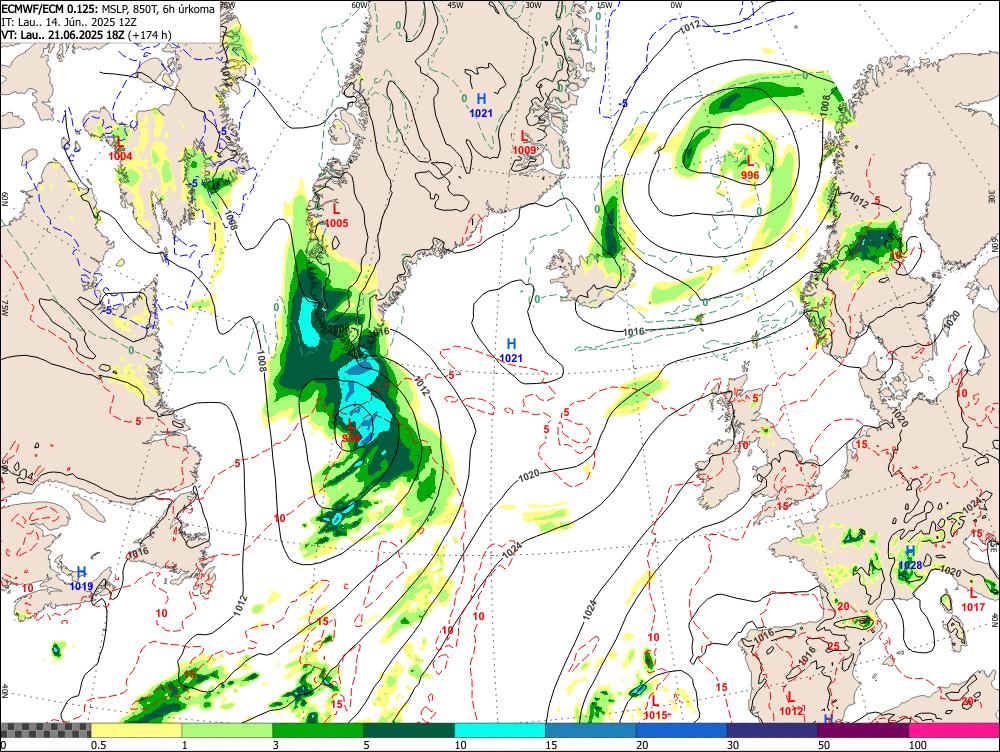This screenshot has width=1000, height=752.
Task: Click the map title 'ECMWF/ECM 0.125: MSLP, 850T, 6h úrkoma'
Action: tap(108, 10)
